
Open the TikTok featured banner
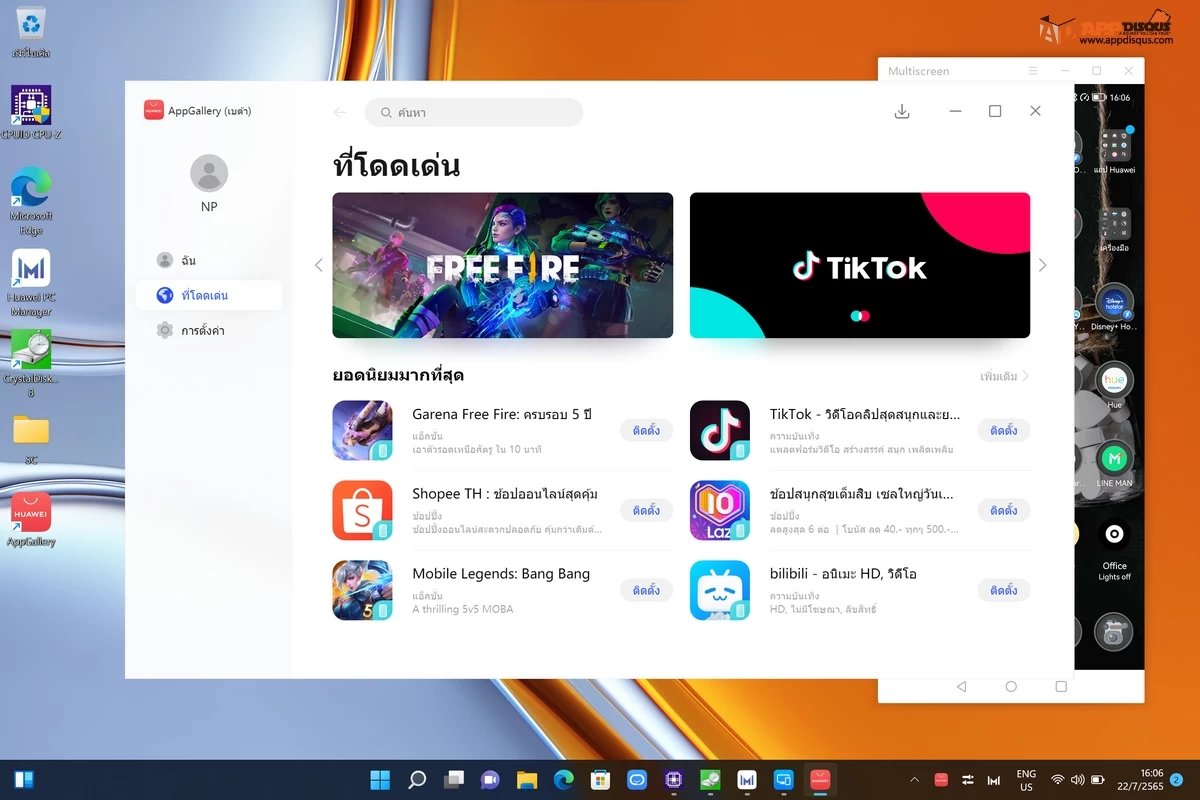(860, 265)
